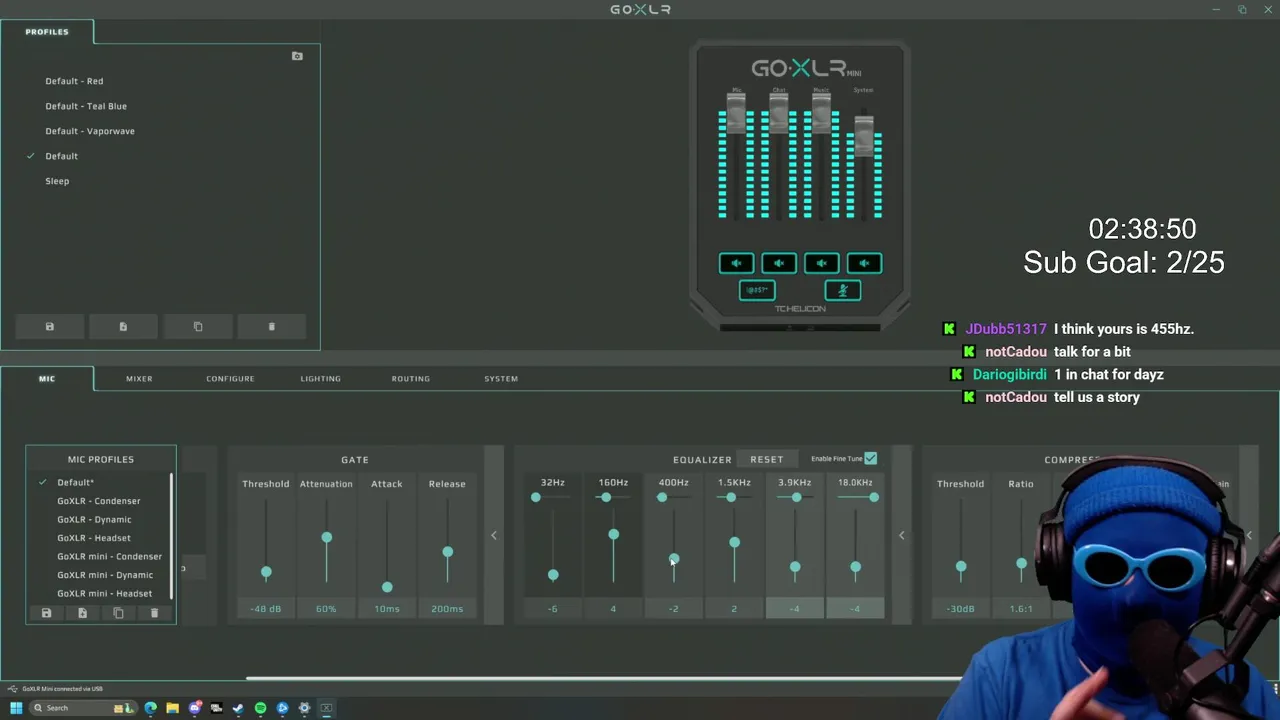Open the Lighting tab
1280x720 pixels.
(320, 379)
